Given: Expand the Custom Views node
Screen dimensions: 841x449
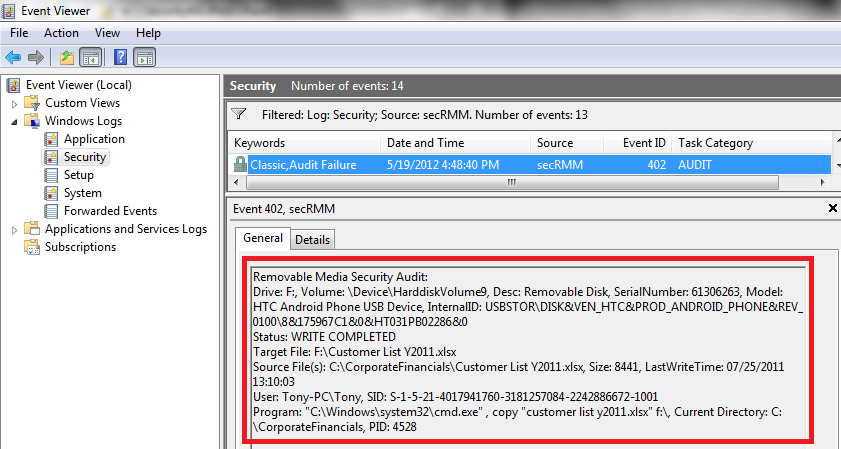Looking at the screenshot, I should point(14,104).
